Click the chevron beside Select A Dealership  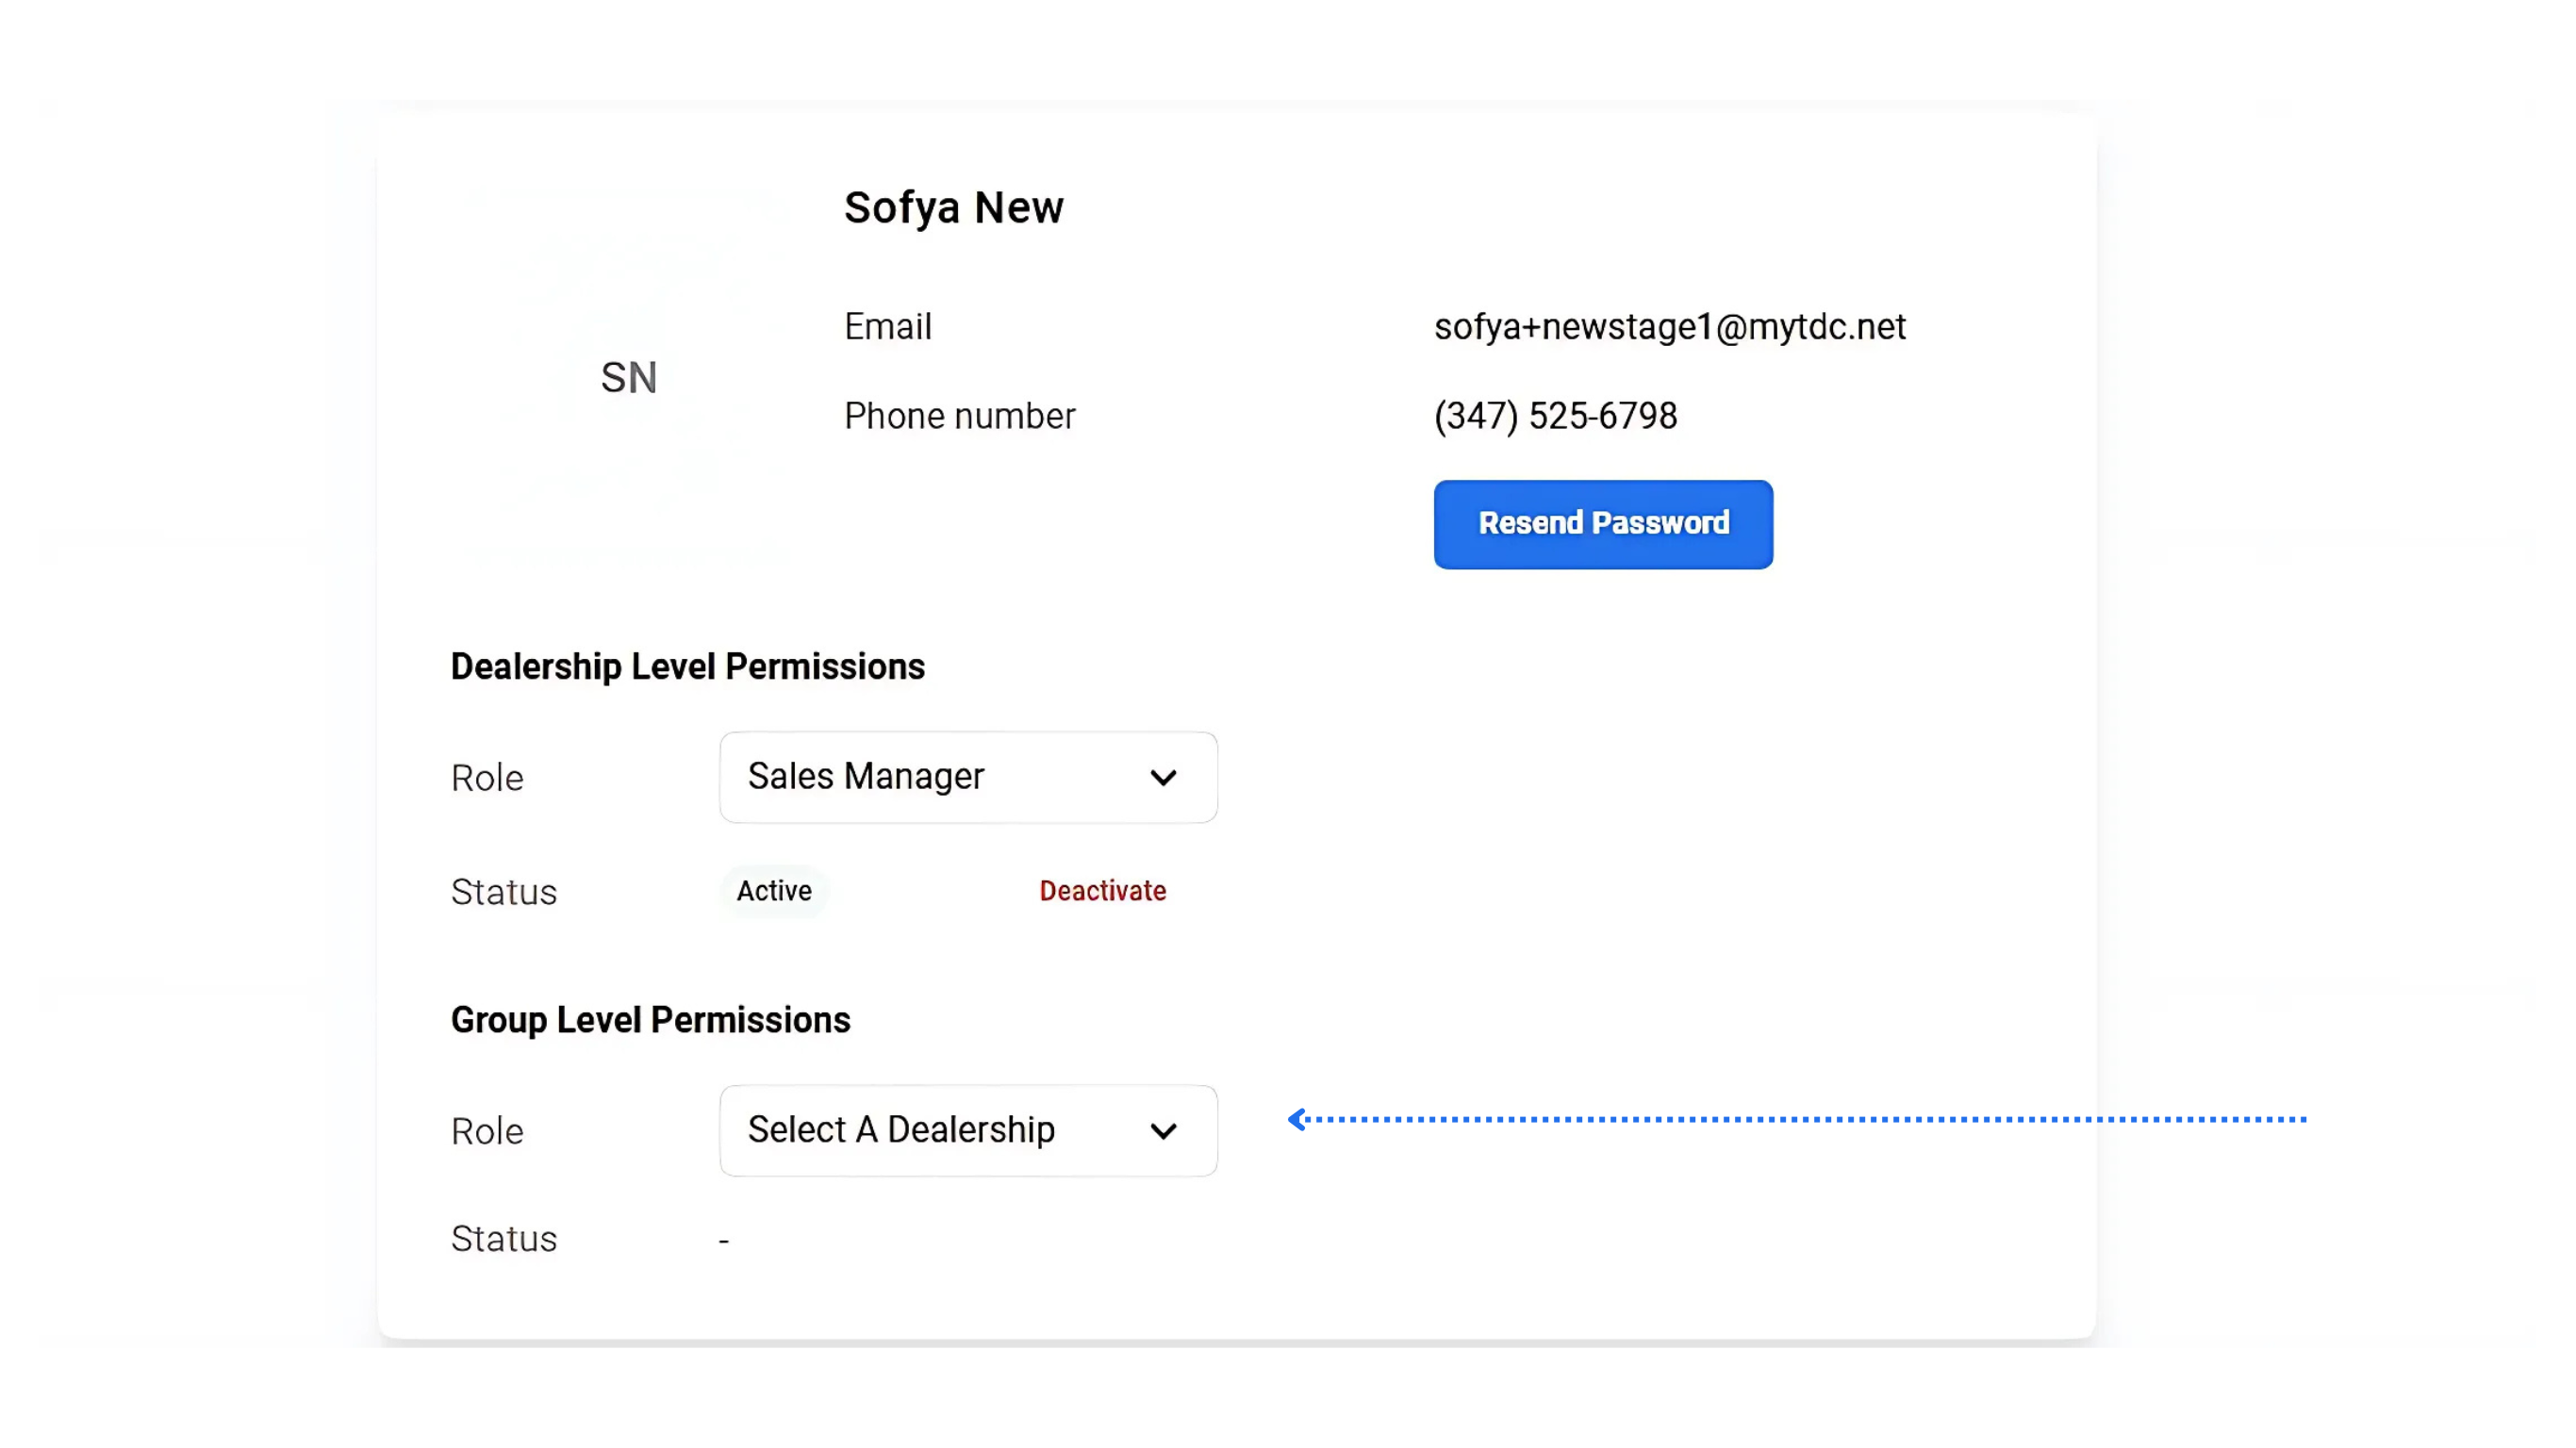1163,1131
